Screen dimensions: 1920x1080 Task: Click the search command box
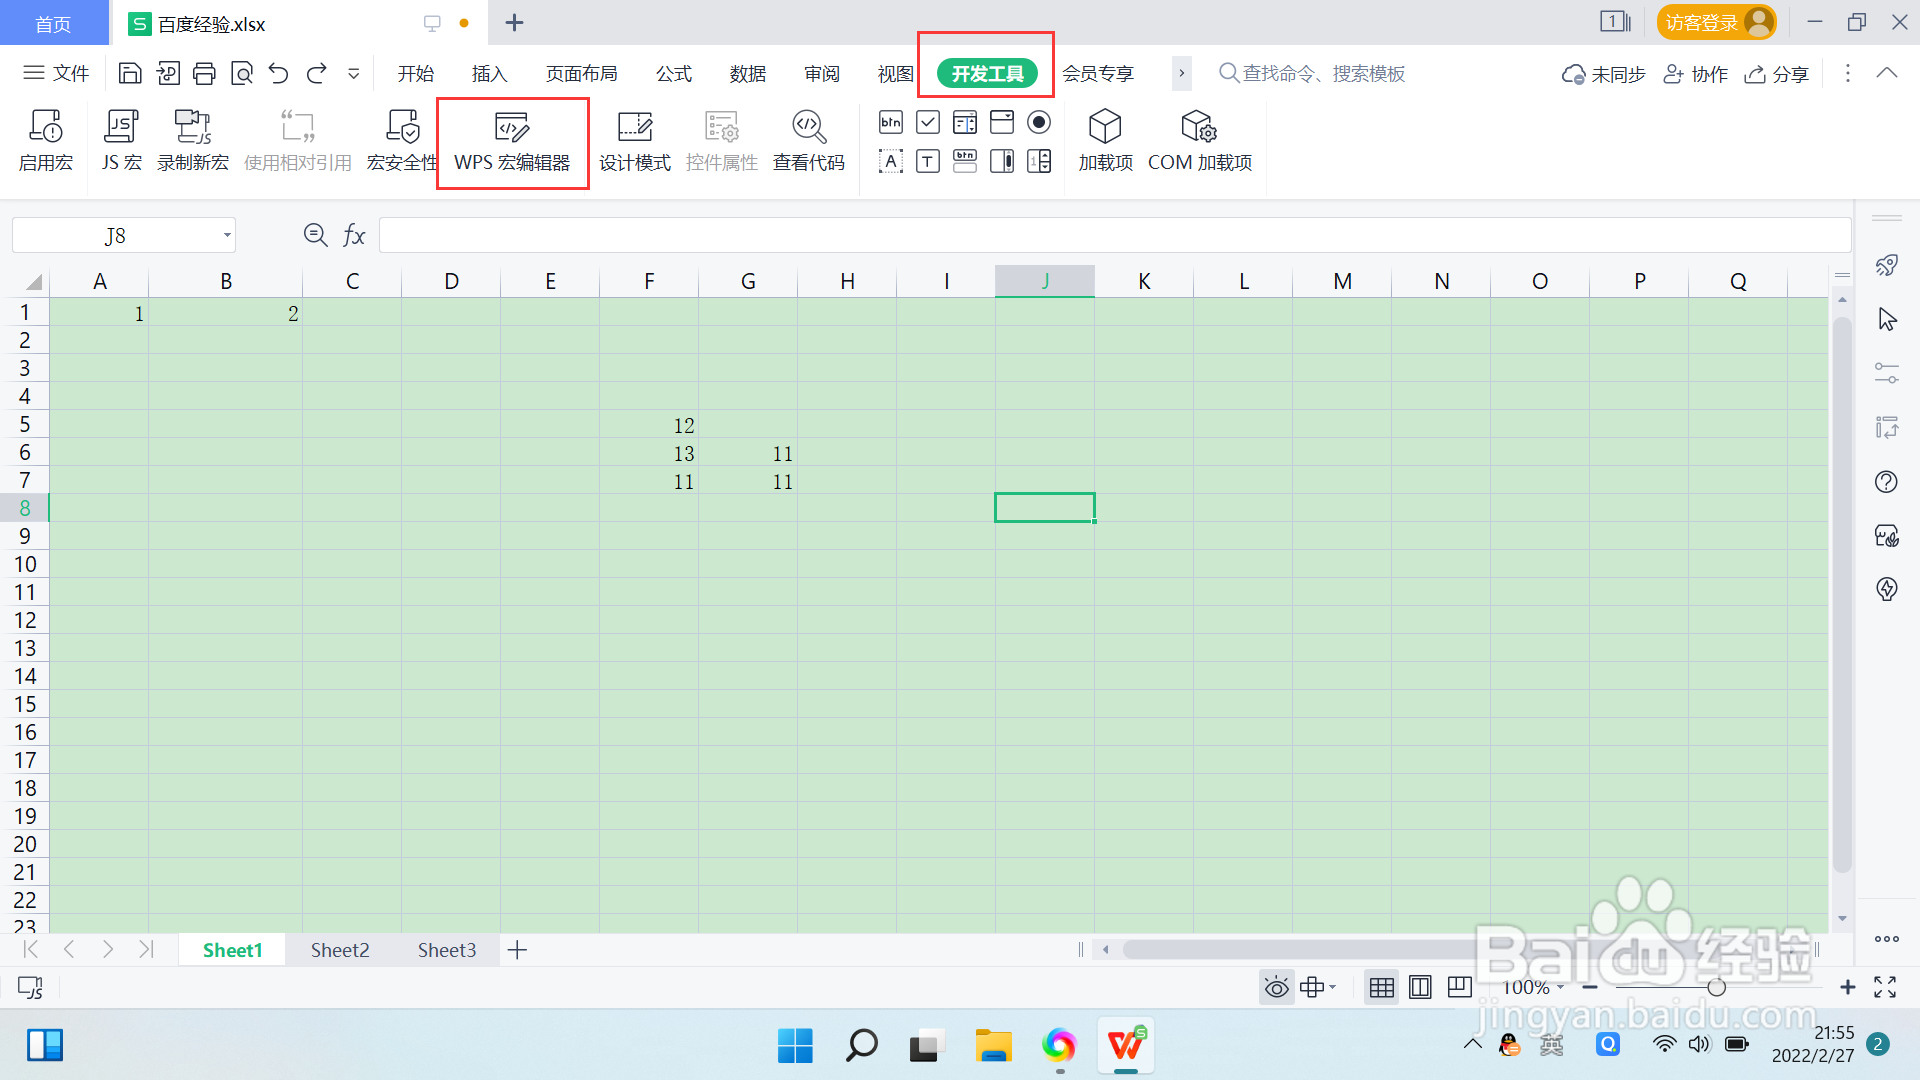[x=1312, y=73]
